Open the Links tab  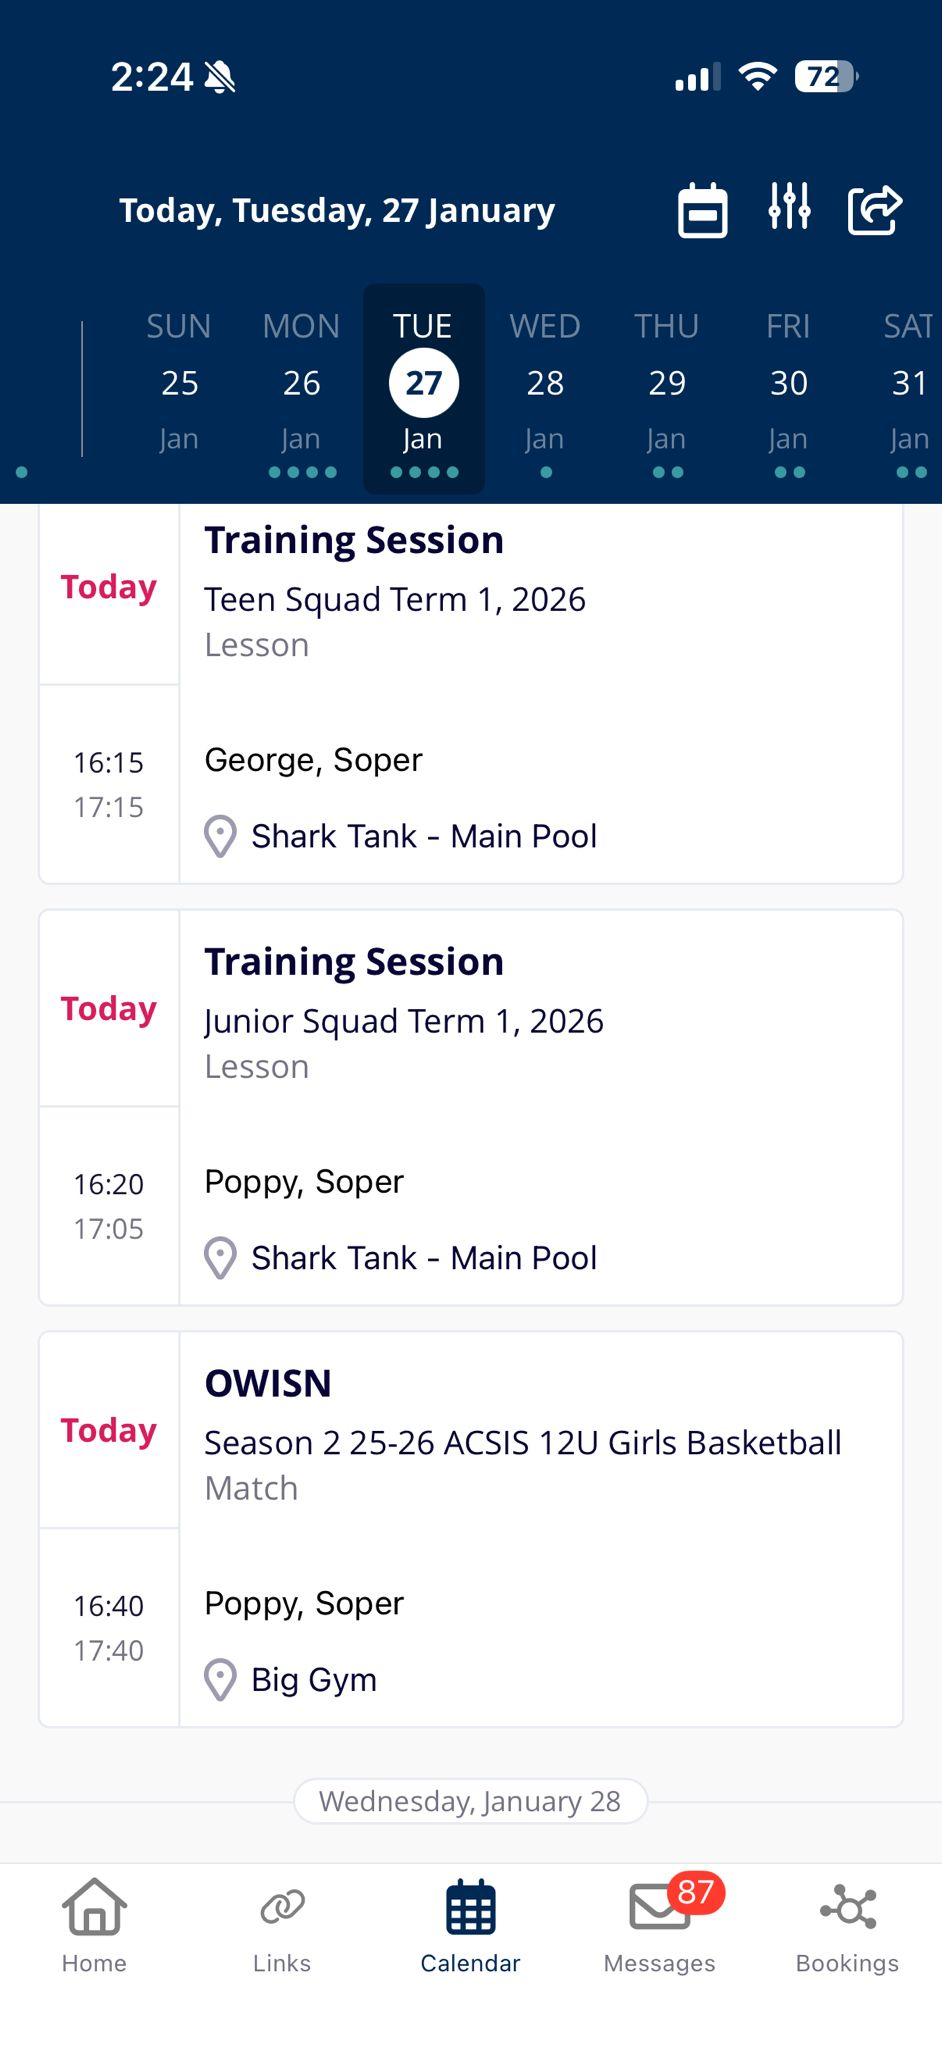coord(282,1924)
